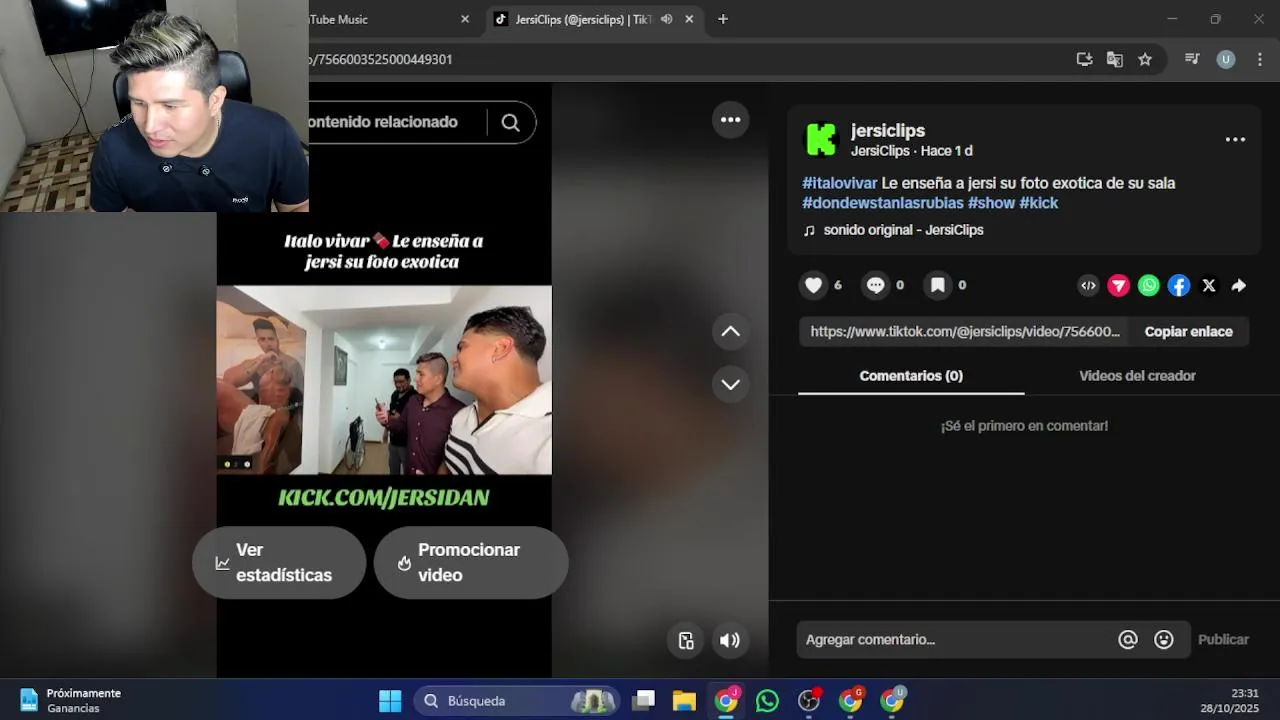
Task: Mute the video with speaker button
Action: click(x=730, y=641)
